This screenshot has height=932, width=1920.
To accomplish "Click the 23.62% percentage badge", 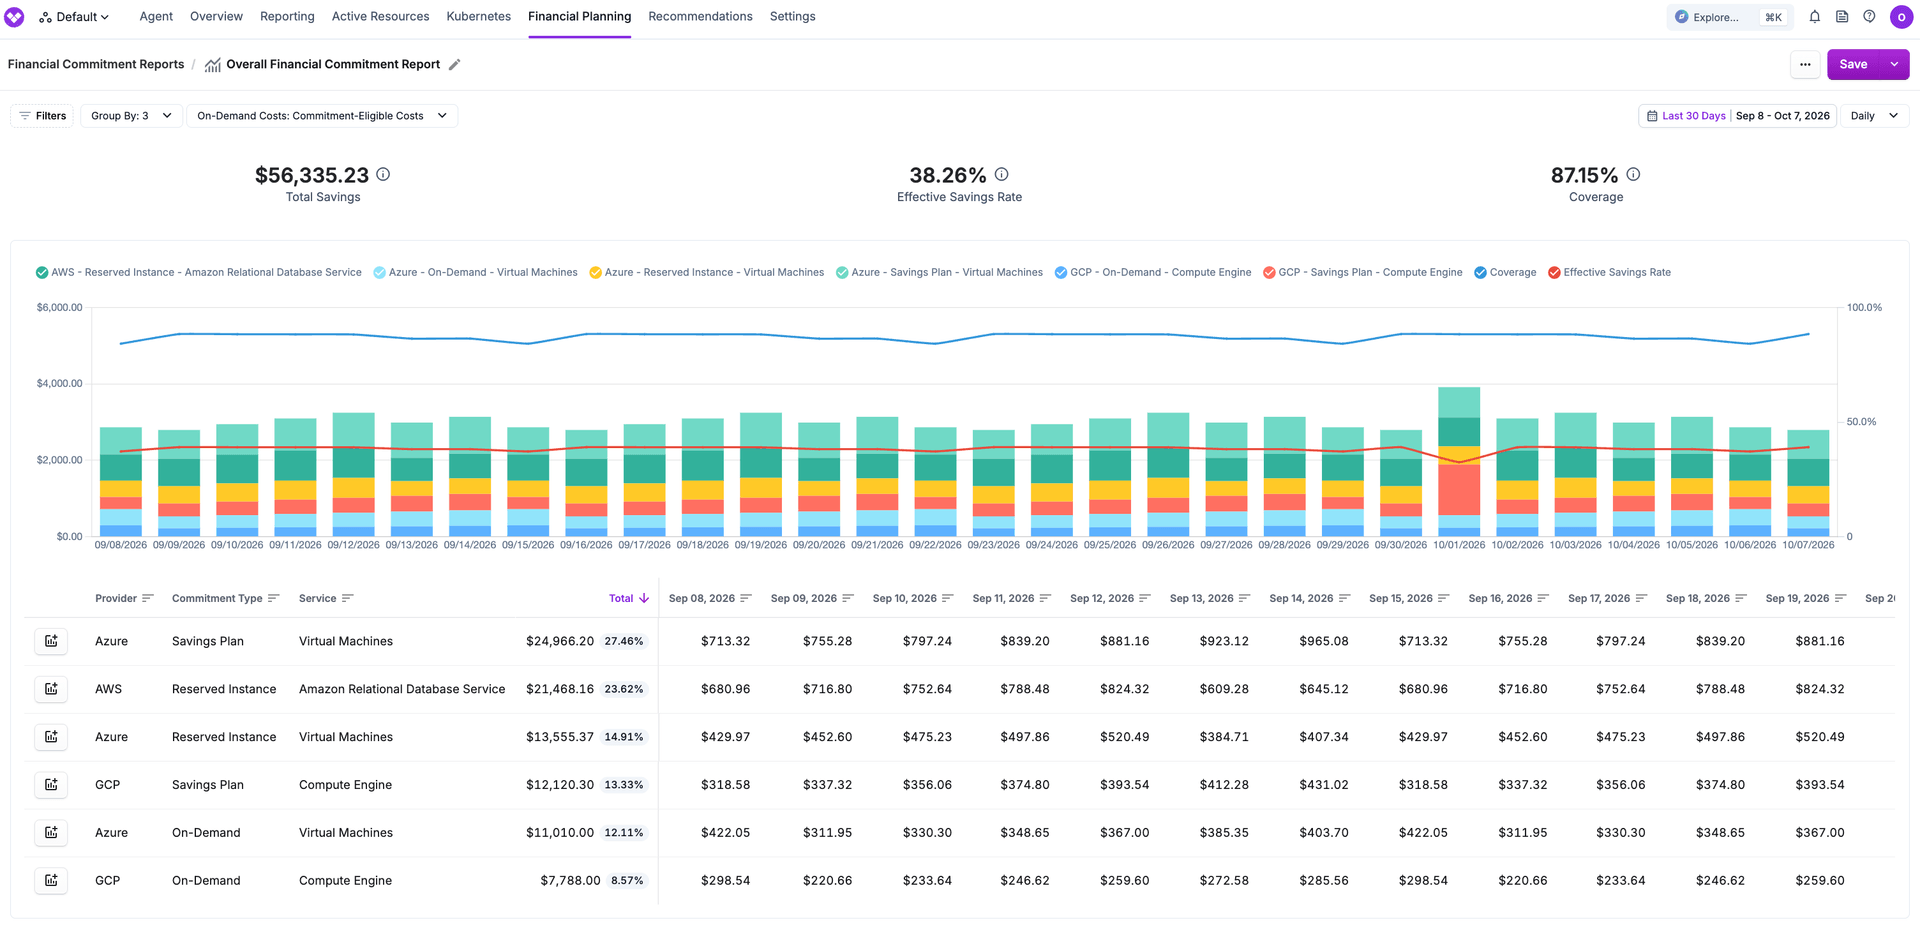I will [x=624, y=689].
